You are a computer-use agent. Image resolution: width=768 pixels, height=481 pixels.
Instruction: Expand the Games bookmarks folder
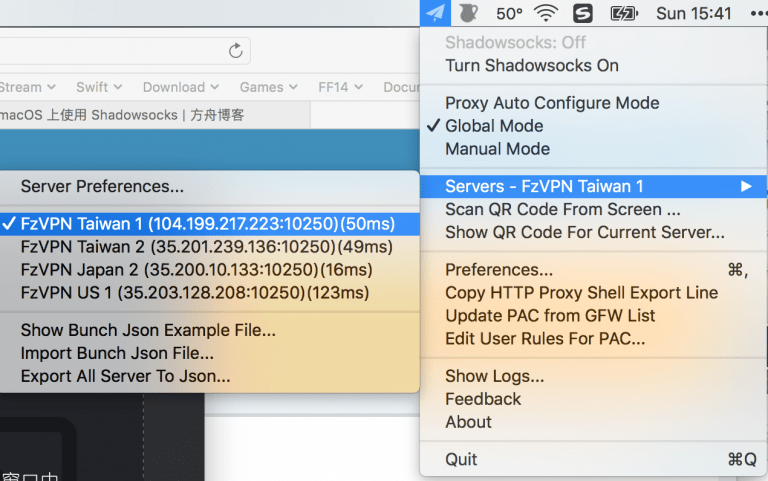pyautogui.click(x=268, y=87)
